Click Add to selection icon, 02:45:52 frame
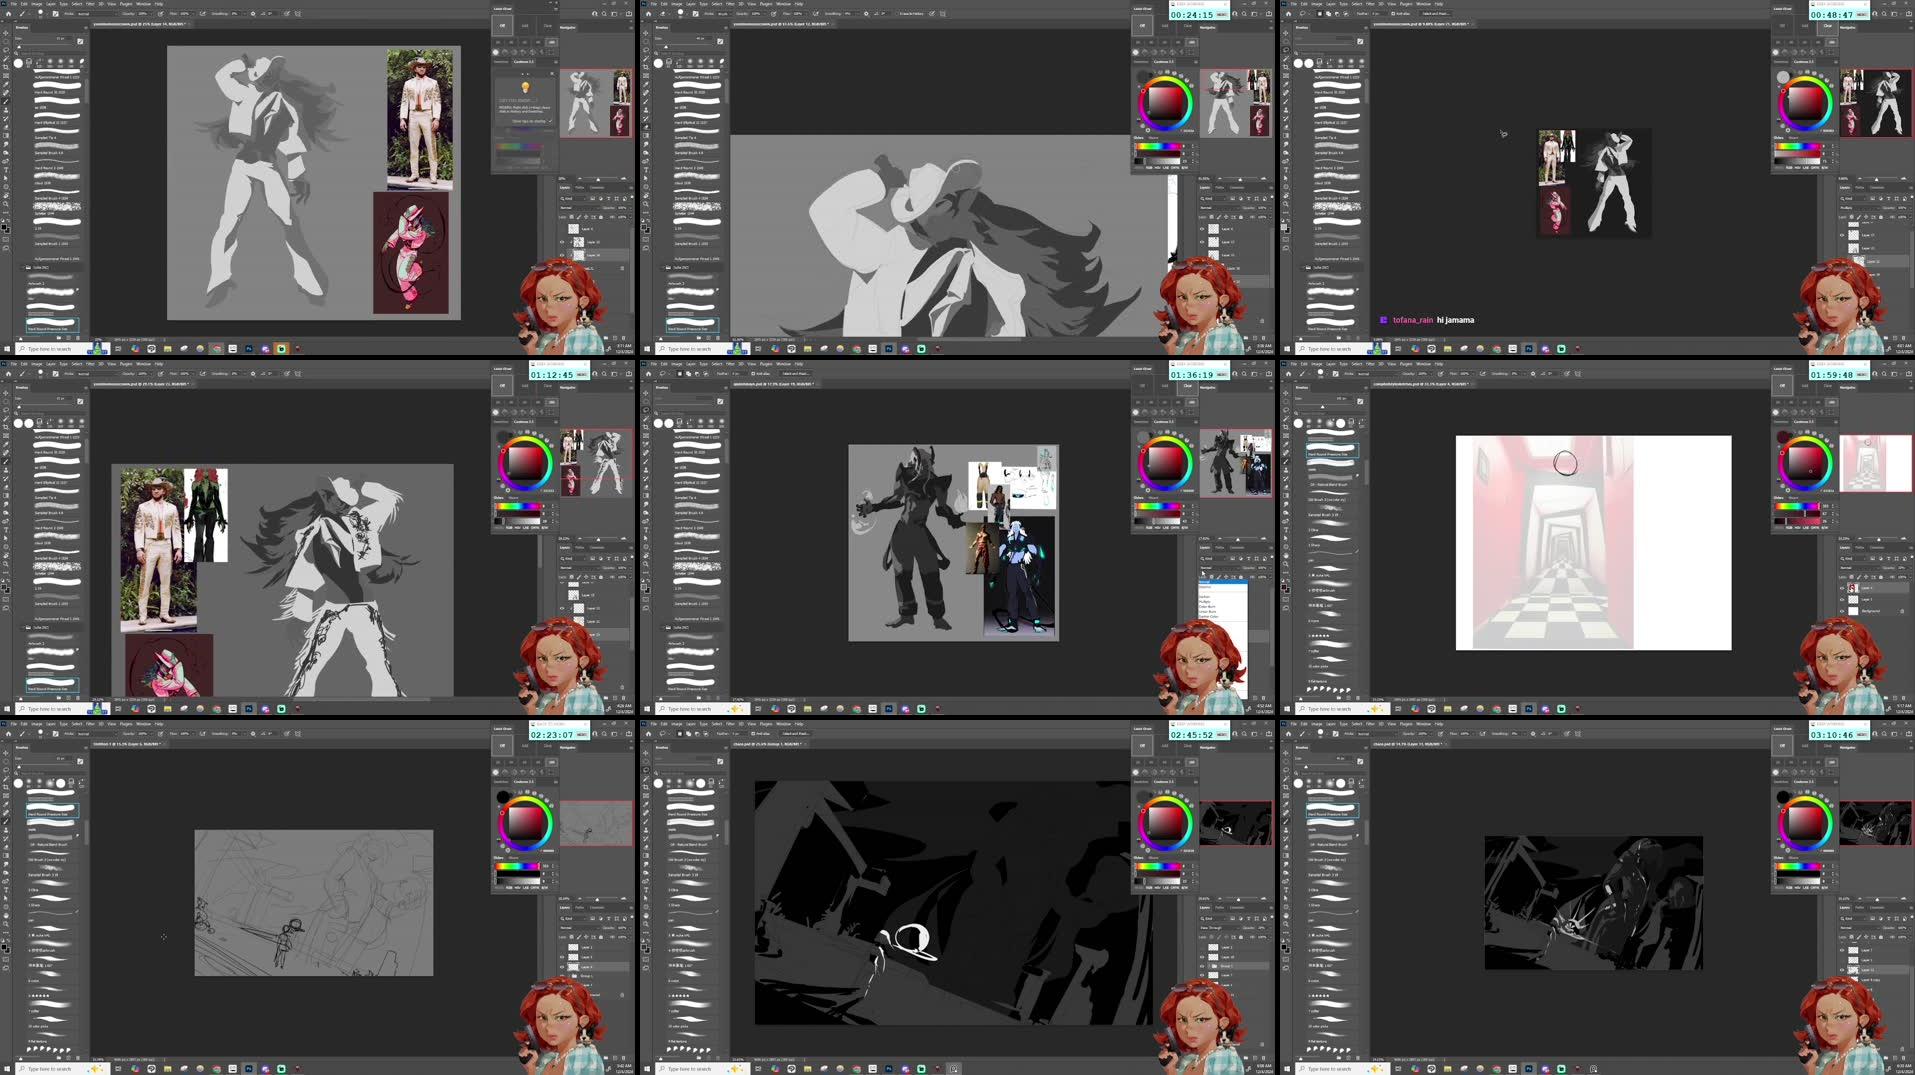The image size is (1915, 1075). coord(688,734)
